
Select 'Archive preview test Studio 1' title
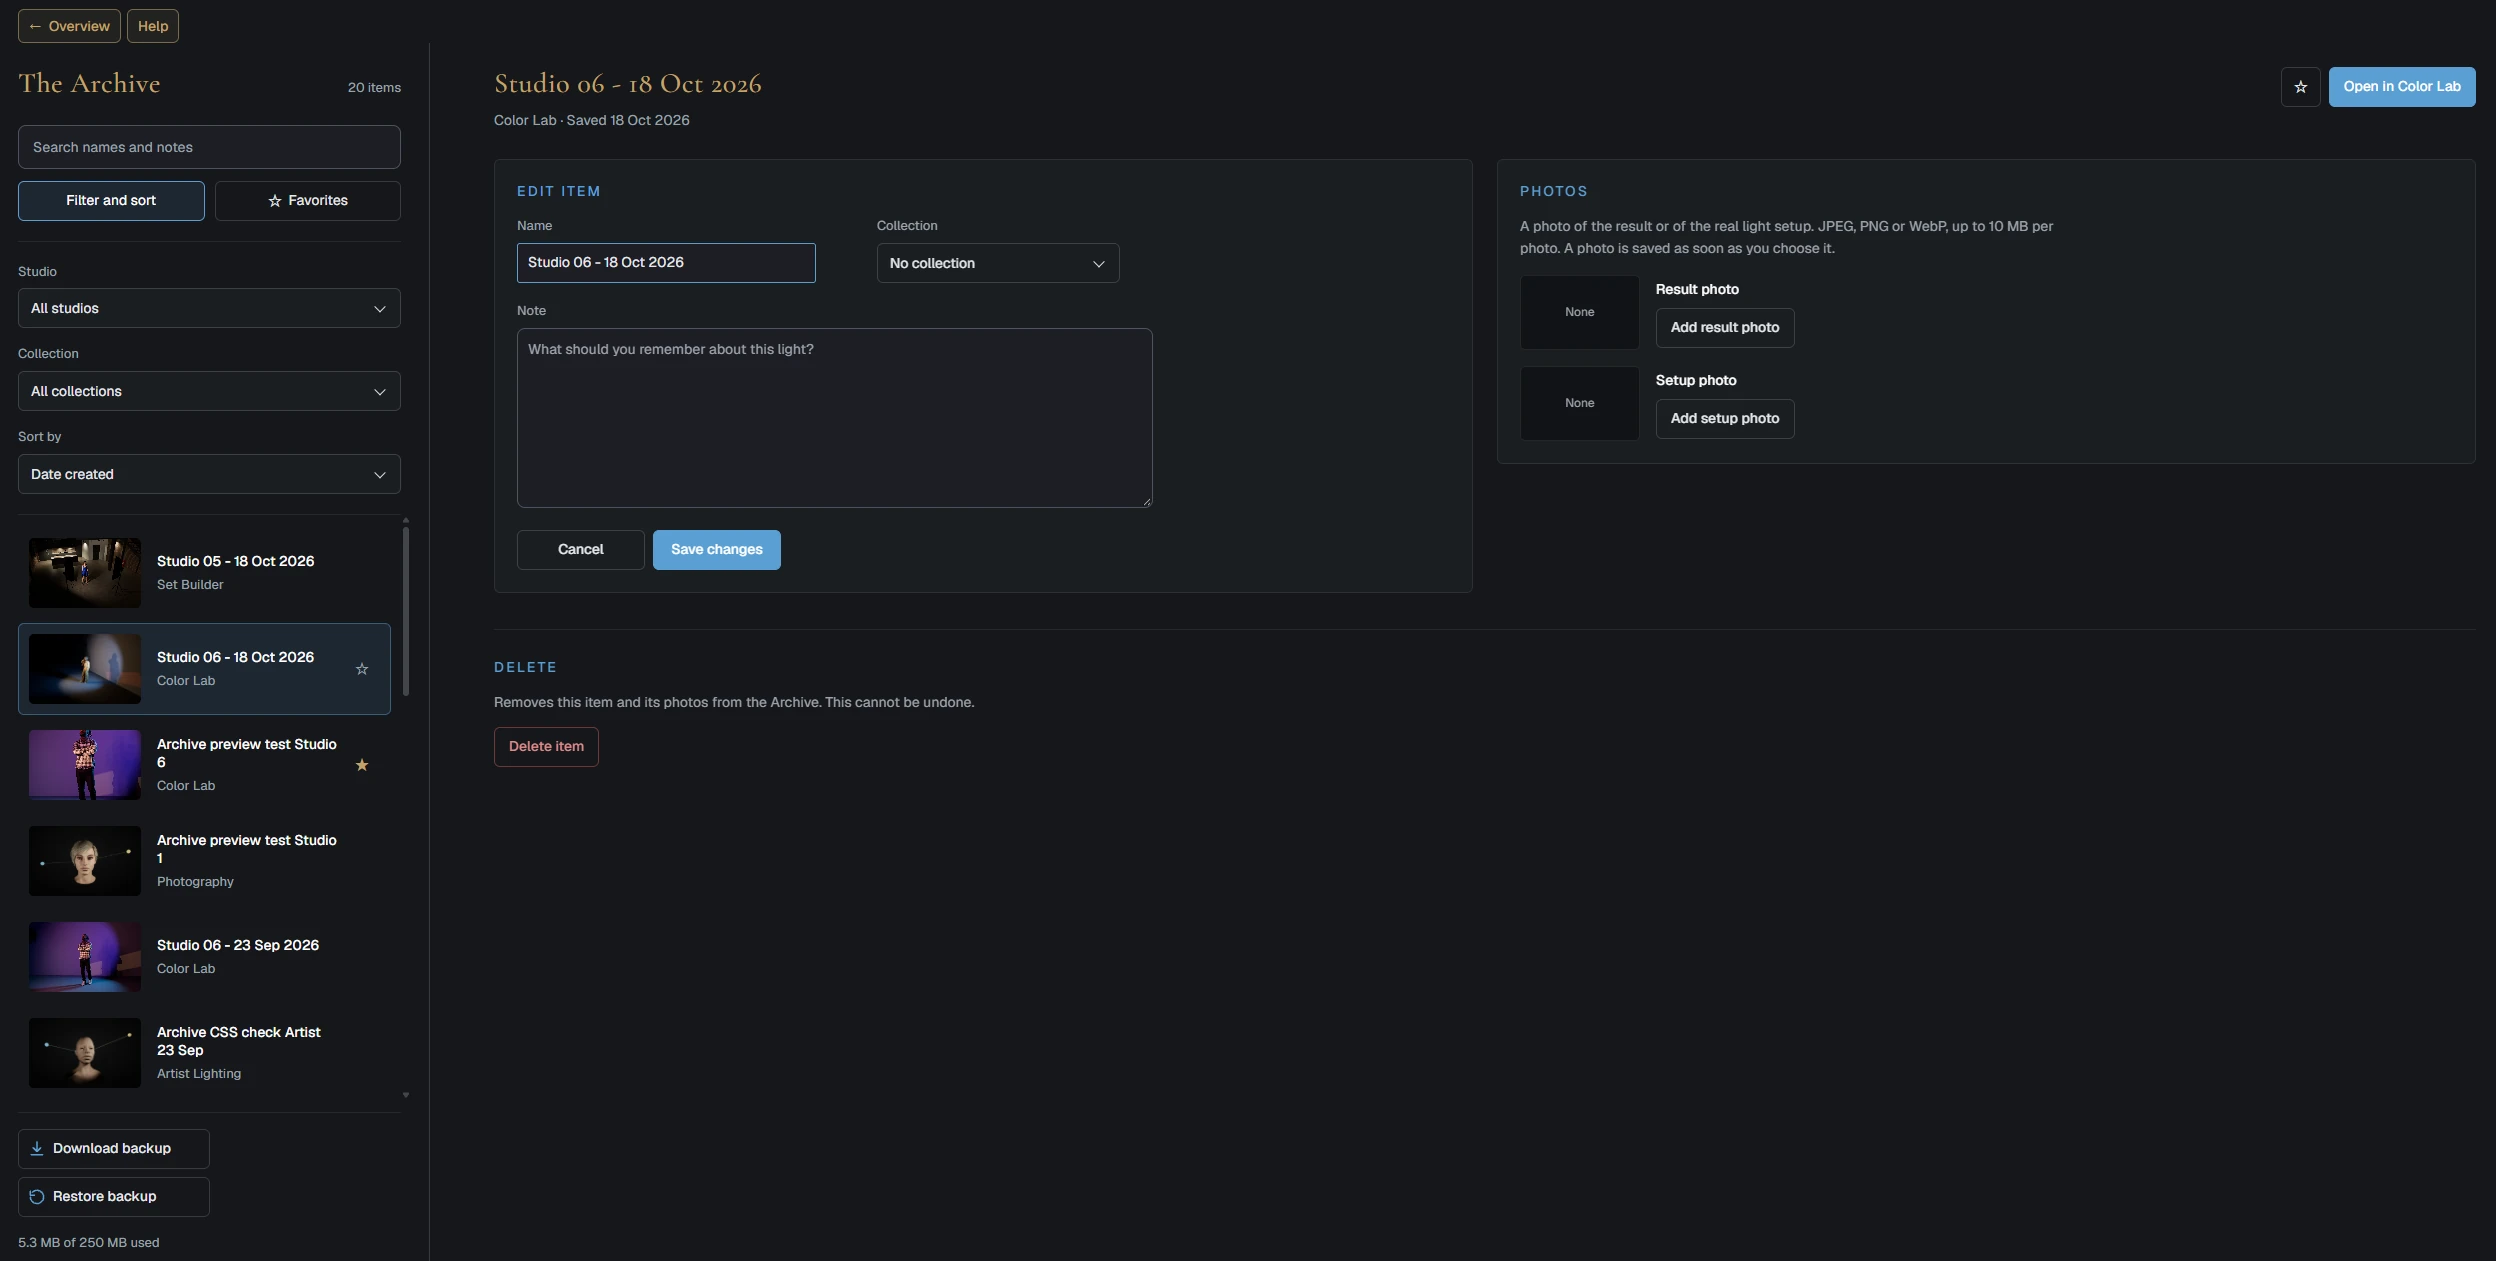click(246, 849)
